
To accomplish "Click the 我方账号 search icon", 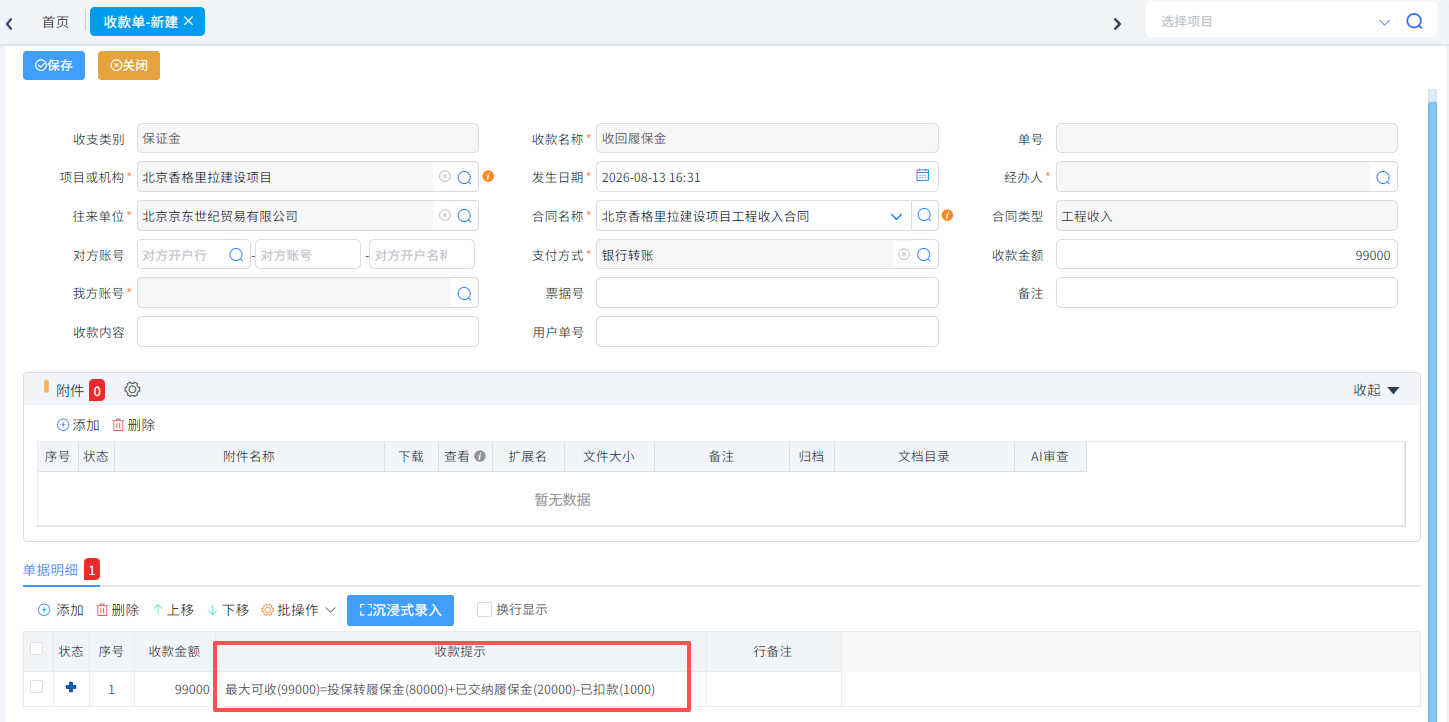I will [x=464, y=293].
